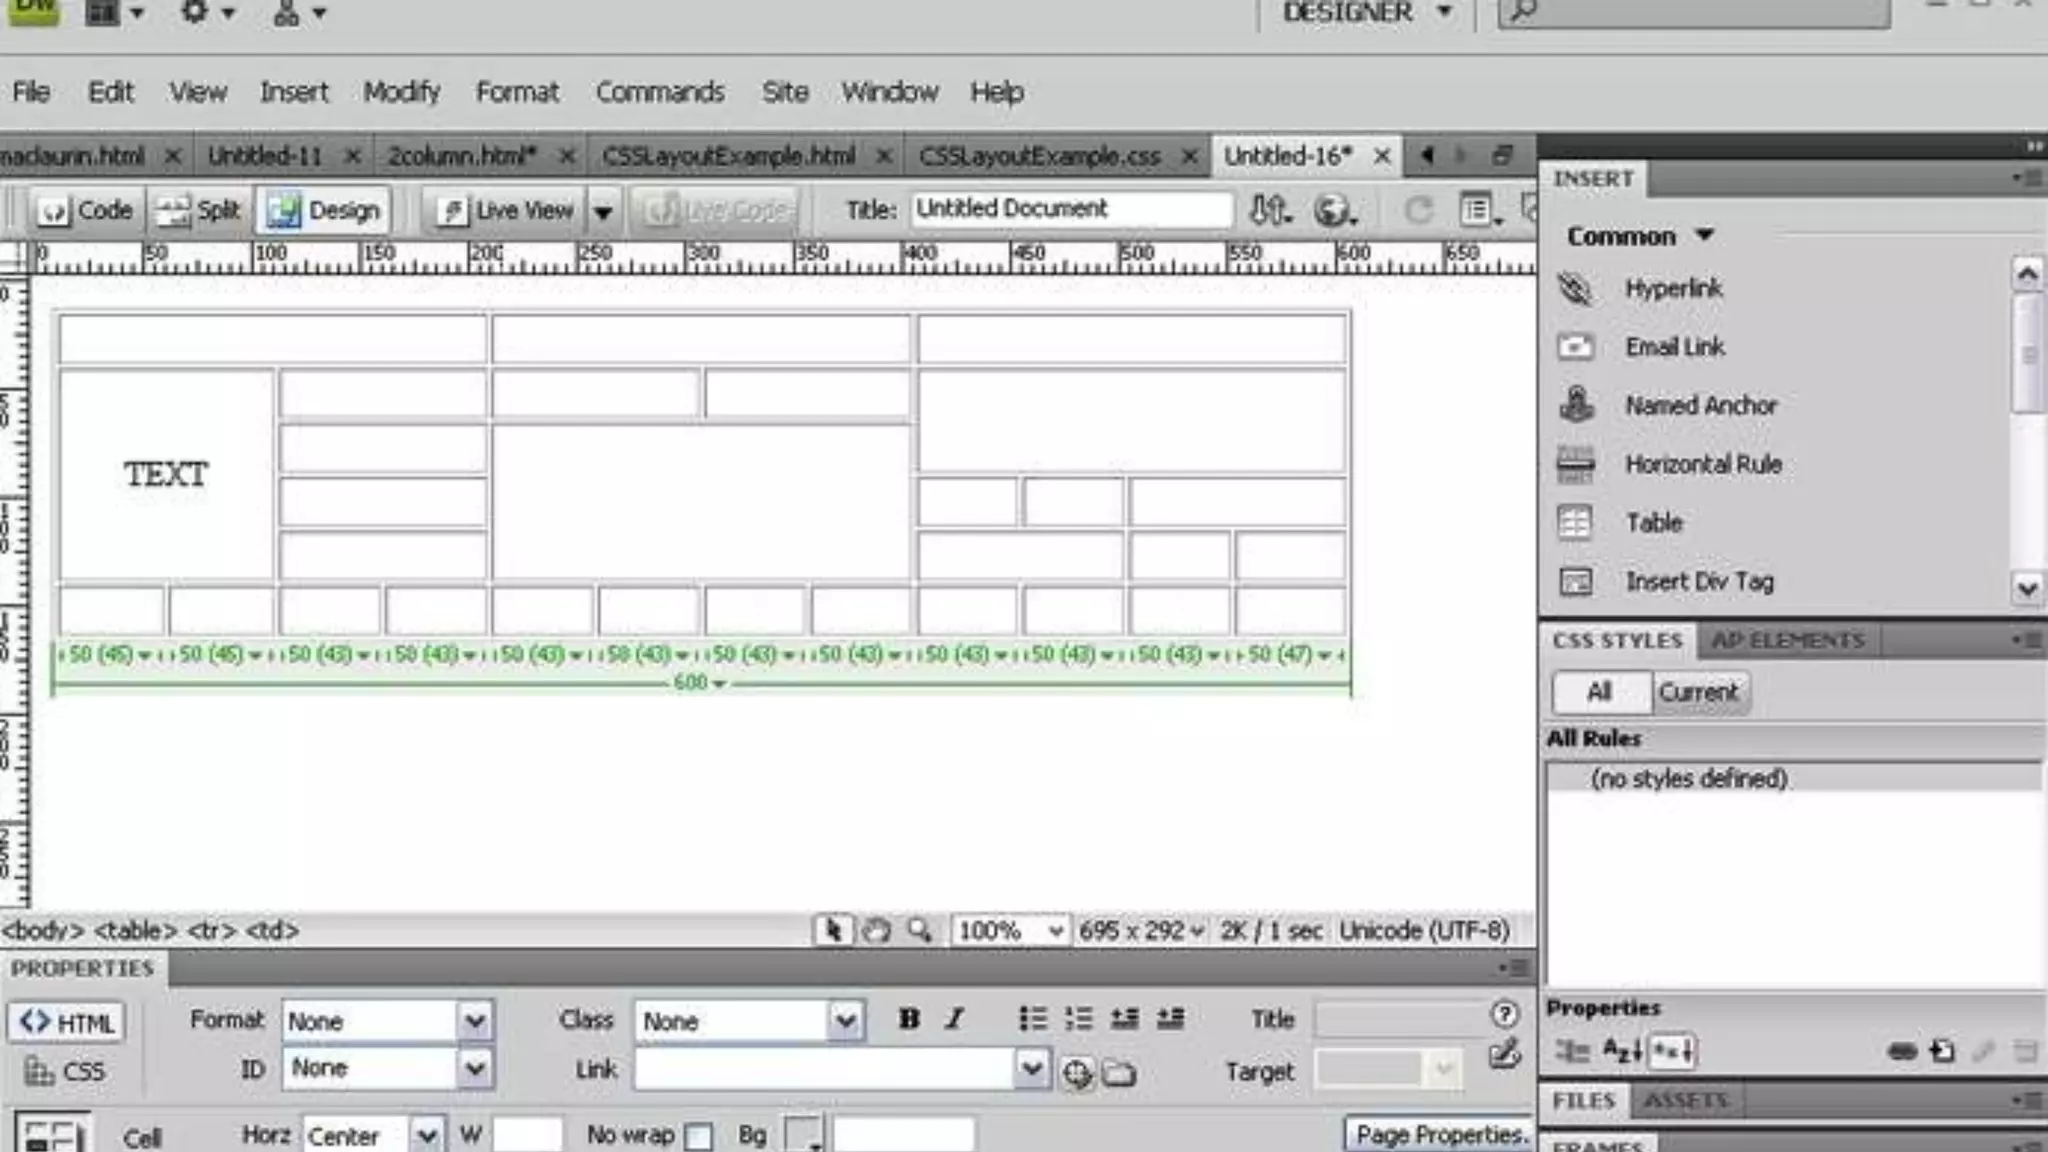Image resolution: width=2048 pixels, height=1152 pixels.
Task: Click the Table insert icon
Action: pyautogui.click(x=1575, y=522)
